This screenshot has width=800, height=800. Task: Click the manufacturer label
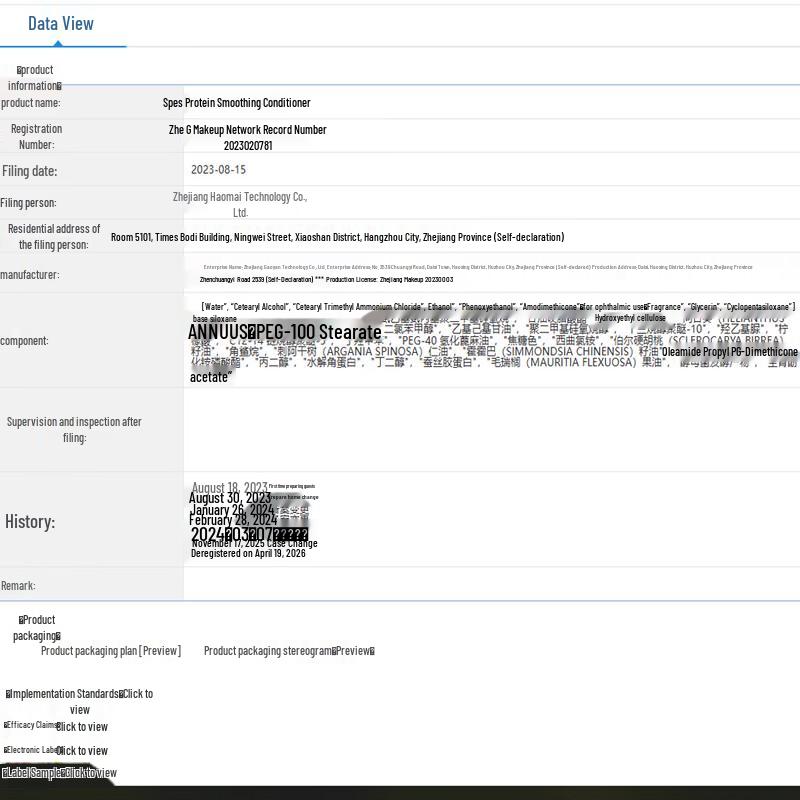click(x=30, y=274)
